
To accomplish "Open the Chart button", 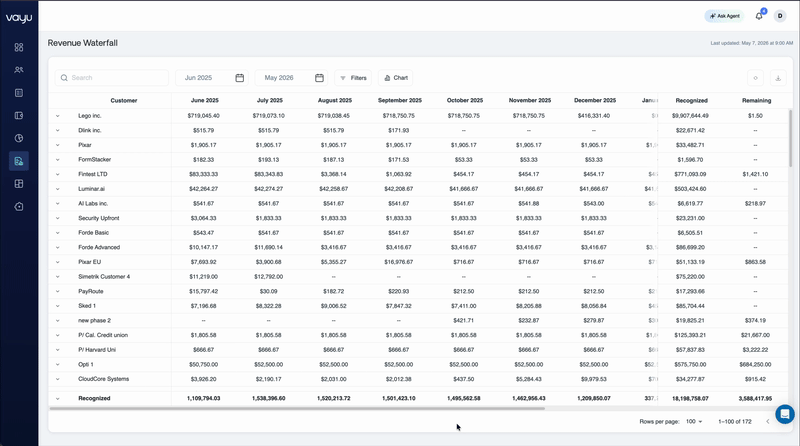I will tap(395, 78).
